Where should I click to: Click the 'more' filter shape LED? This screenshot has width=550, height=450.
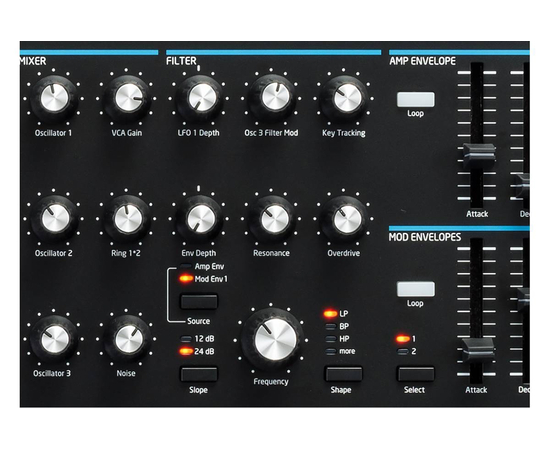[330, 351]
